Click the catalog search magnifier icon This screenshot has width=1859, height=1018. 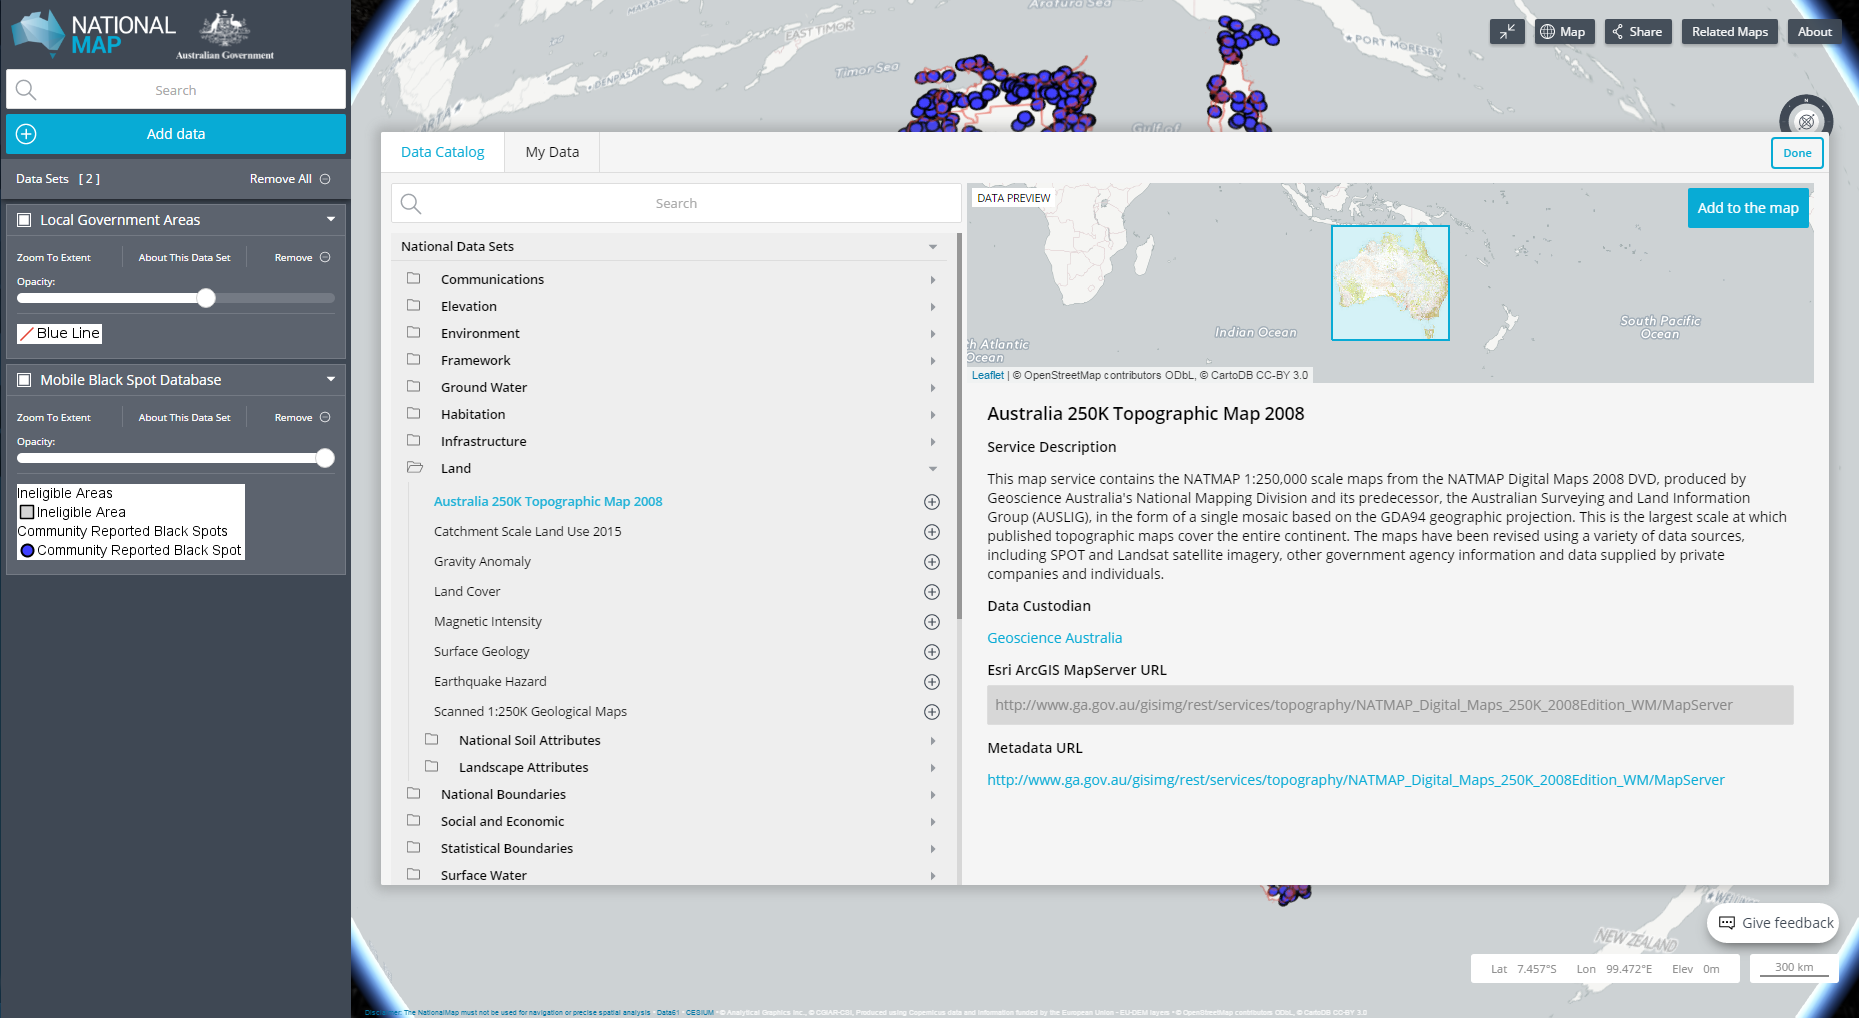point(411,204)
